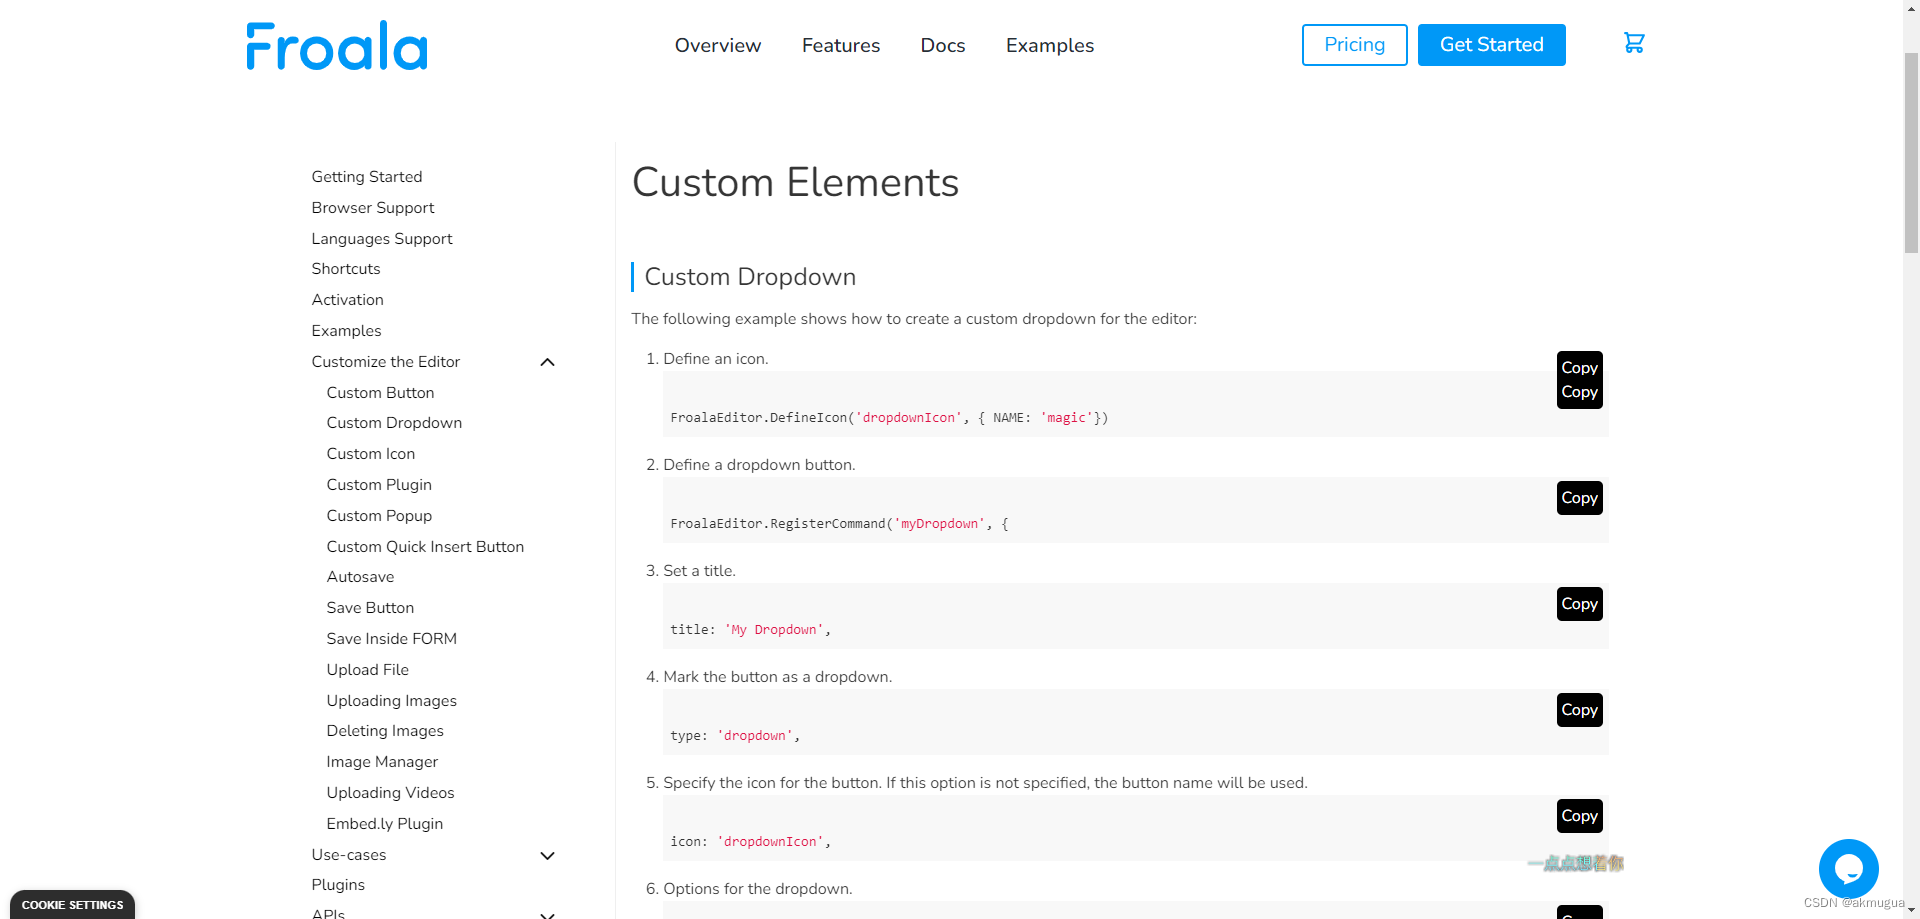Copy the icon 'dropdownIcon' code snippet

[1579, 816]
